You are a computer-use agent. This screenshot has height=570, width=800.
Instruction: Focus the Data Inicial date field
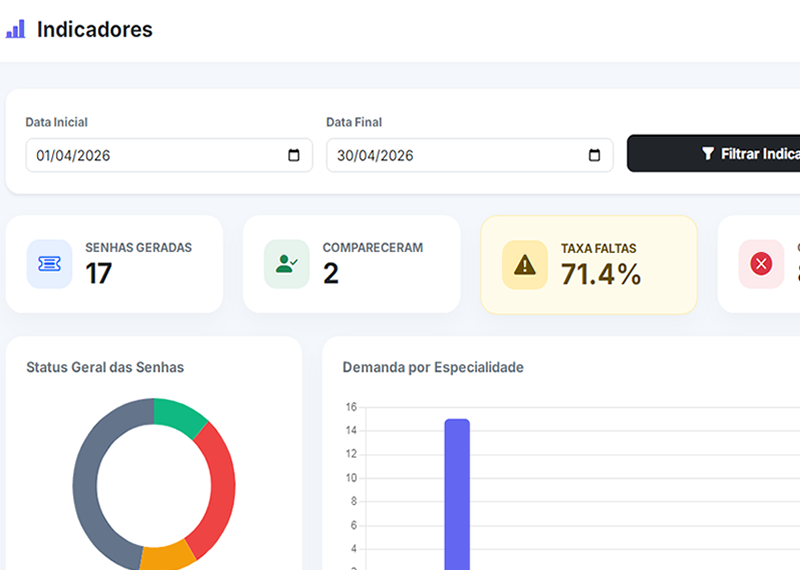pos(169,155)
